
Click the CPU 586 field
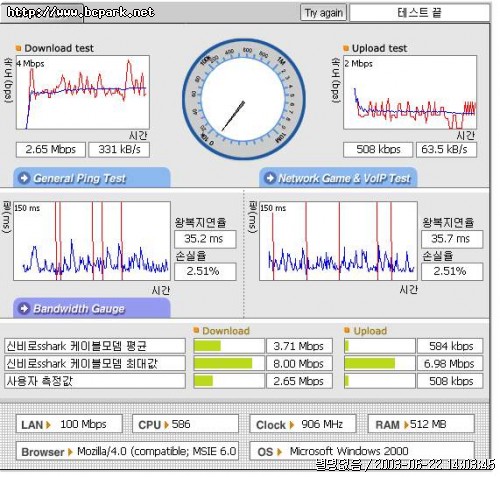click(185, 424)
